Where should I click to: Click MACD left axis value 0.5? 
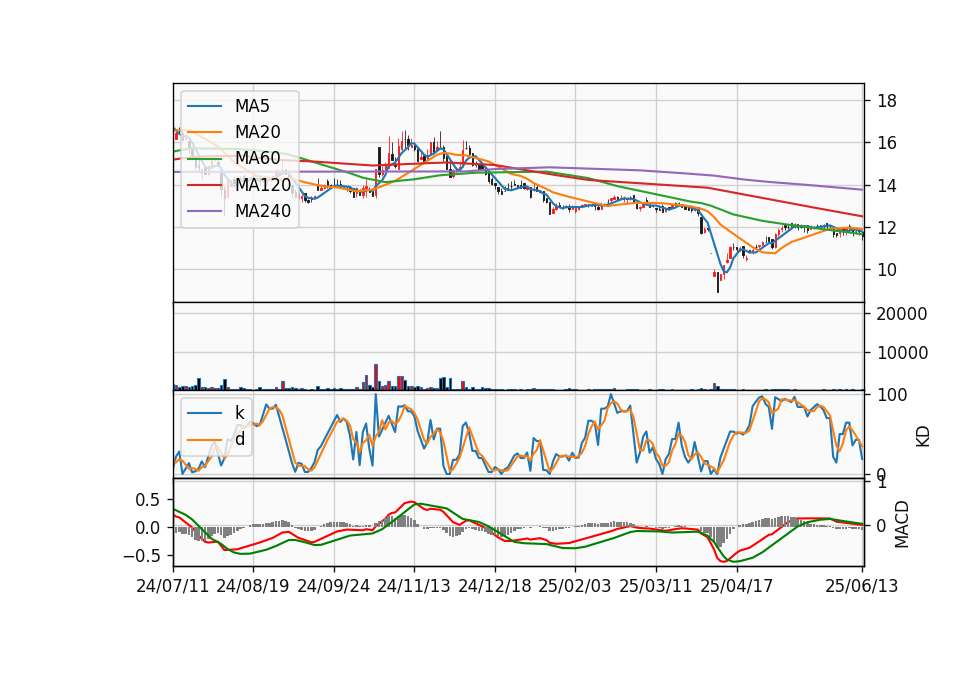[147, 500]
